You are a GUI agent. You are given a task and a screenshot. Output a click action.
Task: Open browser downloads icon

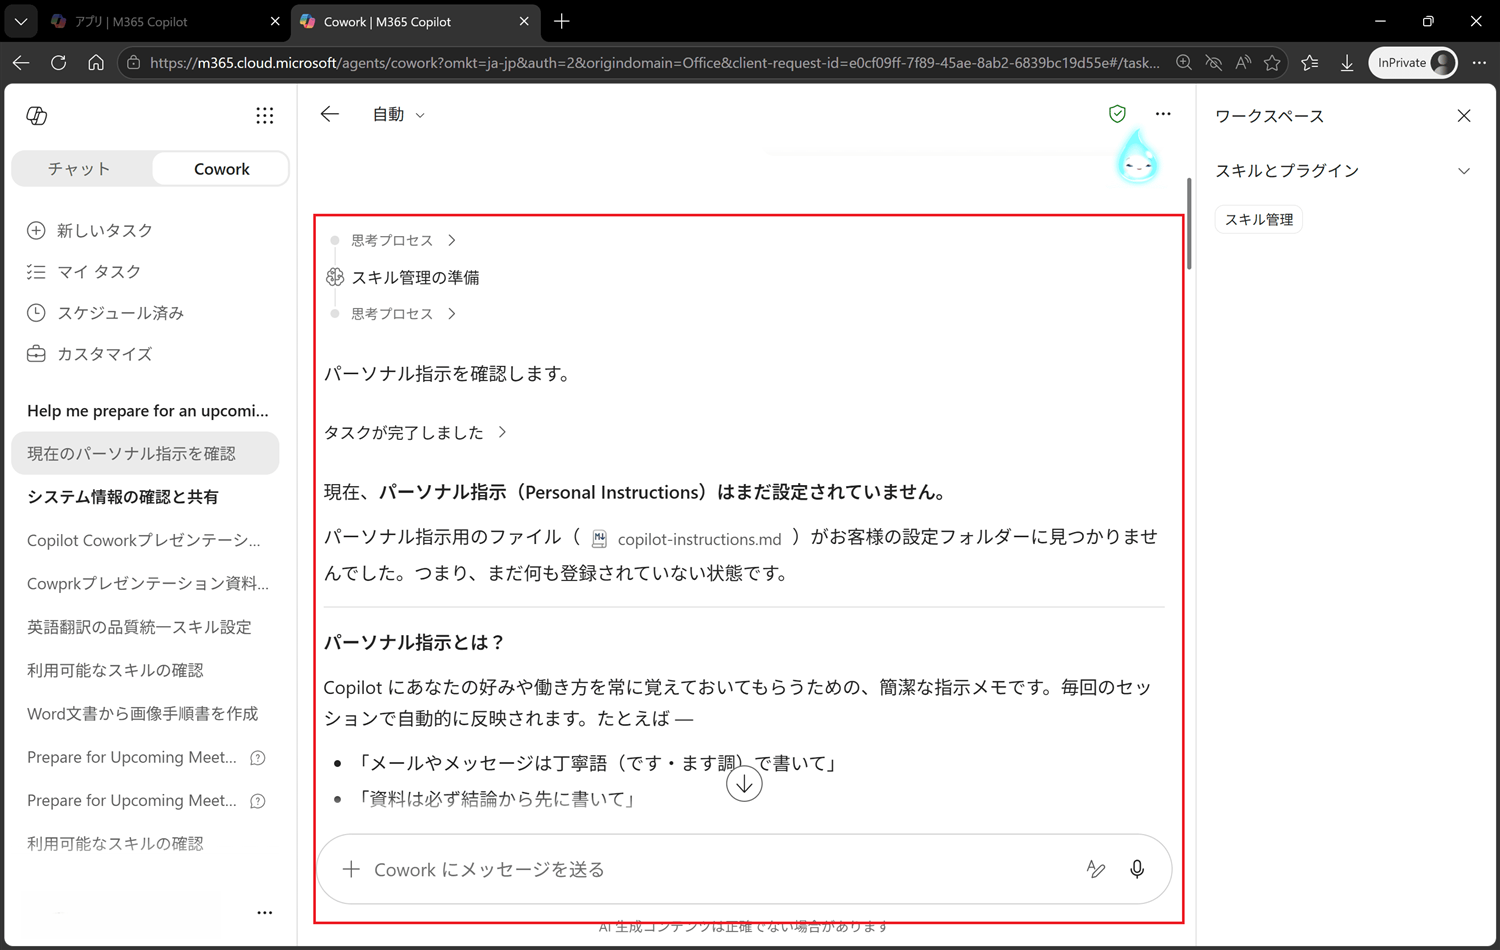click(1347, 62)
